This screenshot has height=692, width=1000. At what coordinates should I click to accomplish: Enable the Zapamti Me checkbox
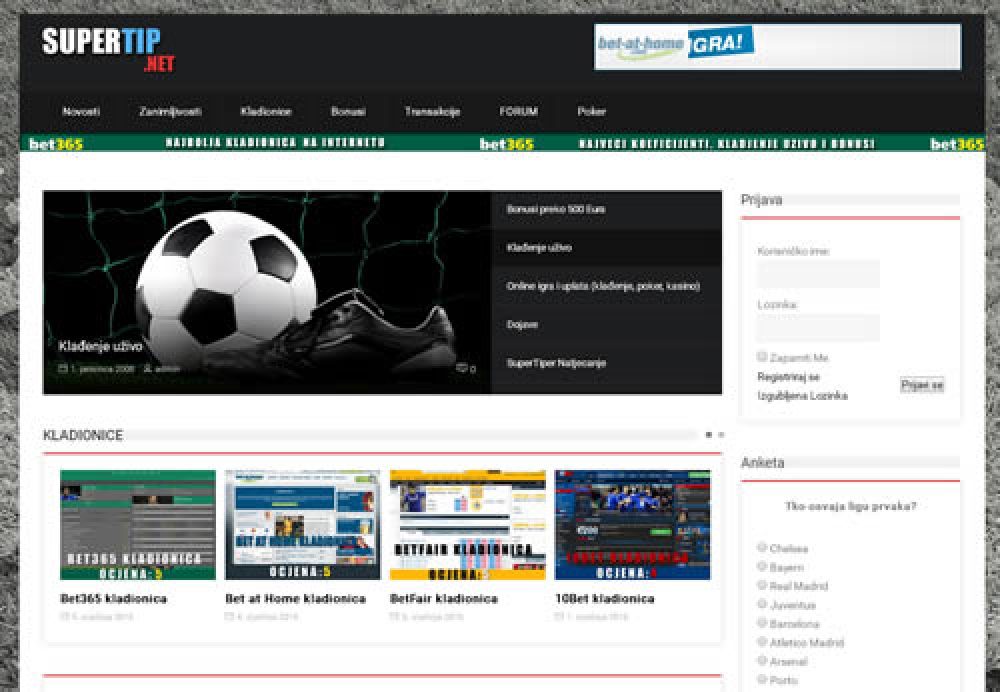[x=762, y=356]
